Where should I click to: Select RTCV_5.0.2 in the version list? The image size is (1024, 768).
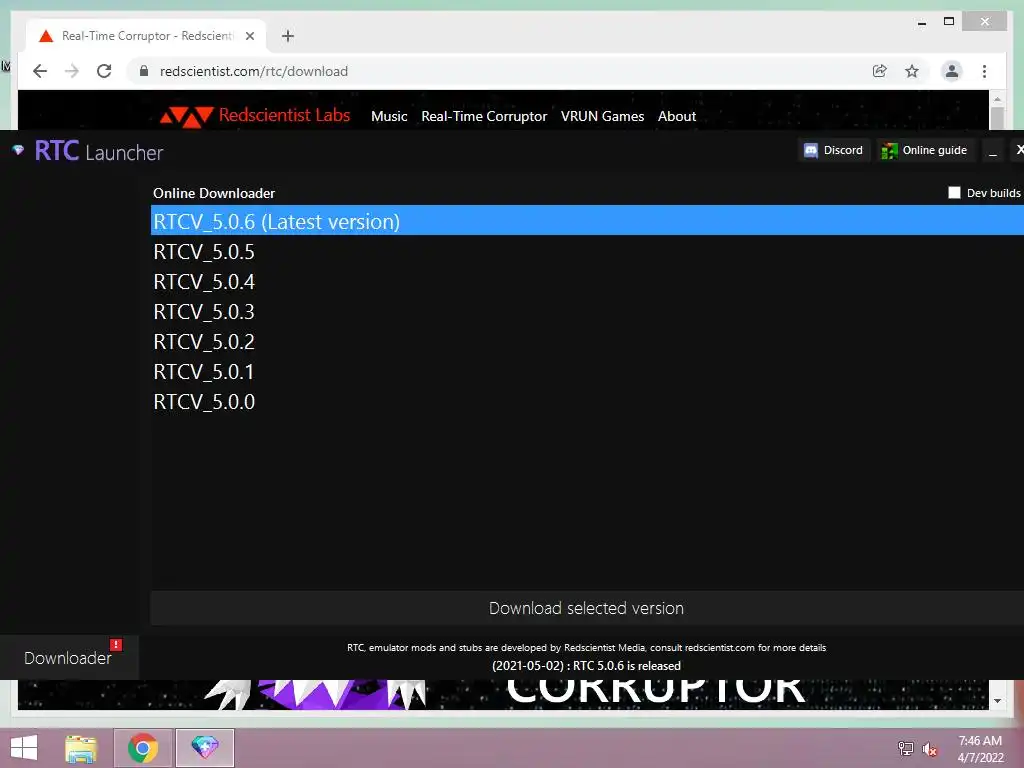click(x=587, y=342)
